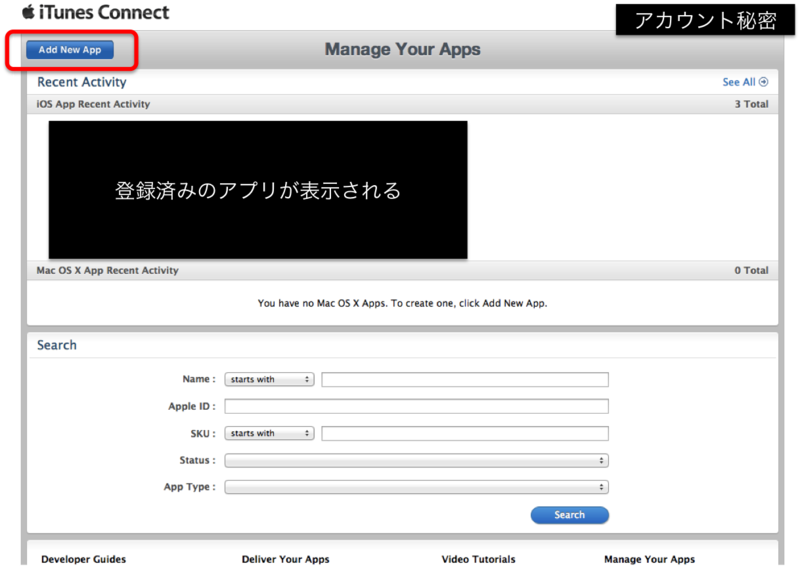Viewport: 800px width, 566px height.
Task: Click the Apple logo in iTunes Connect header
Action: (29, 12)
